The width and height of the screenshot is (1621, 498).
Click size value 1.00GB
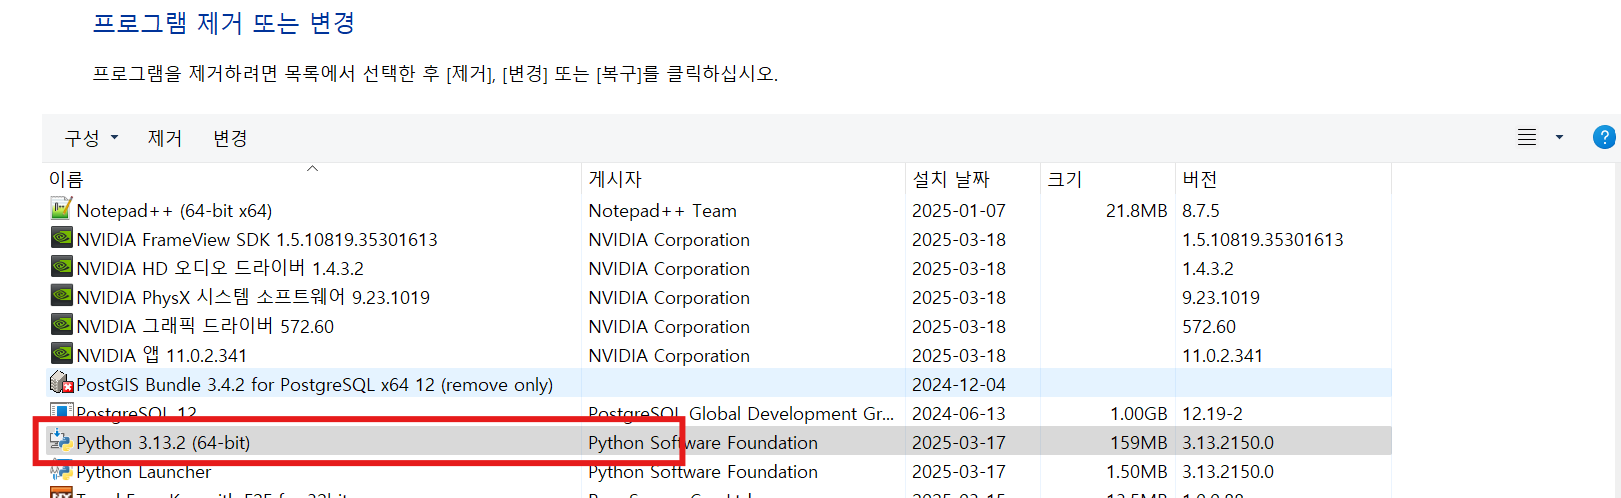pyautogui.click(x=1139, y=414)
